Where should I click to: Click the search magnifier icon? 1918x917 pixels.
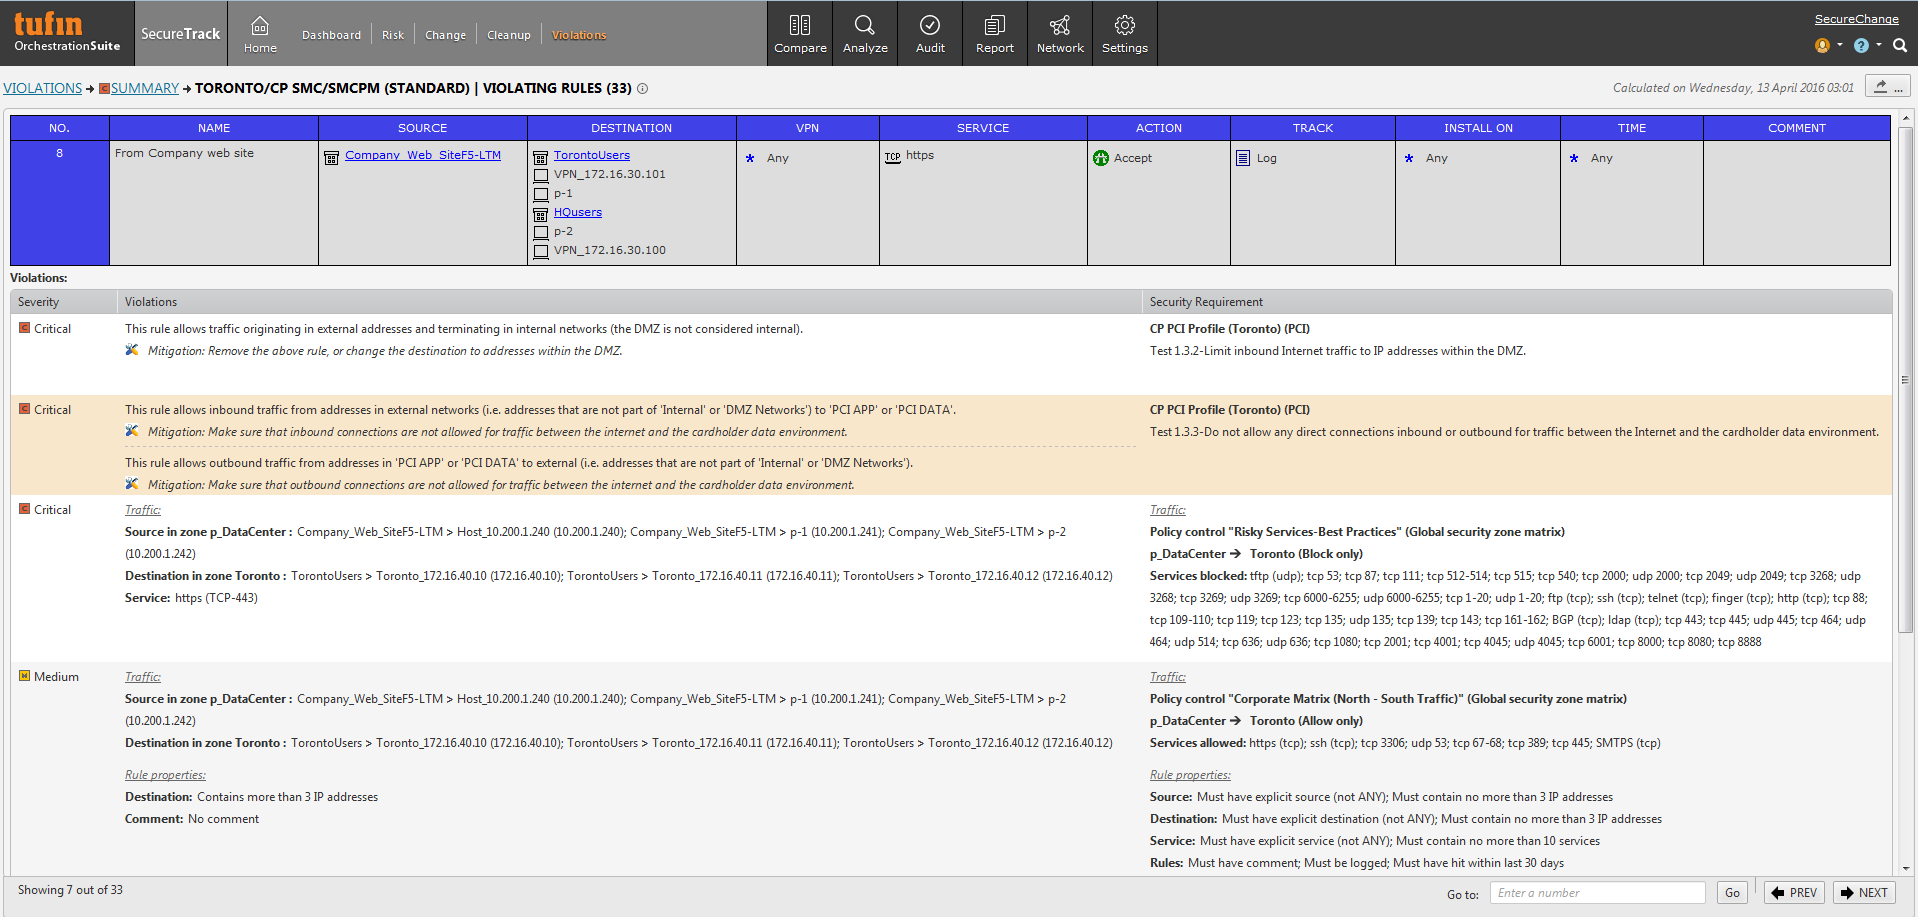(1900, 45)
